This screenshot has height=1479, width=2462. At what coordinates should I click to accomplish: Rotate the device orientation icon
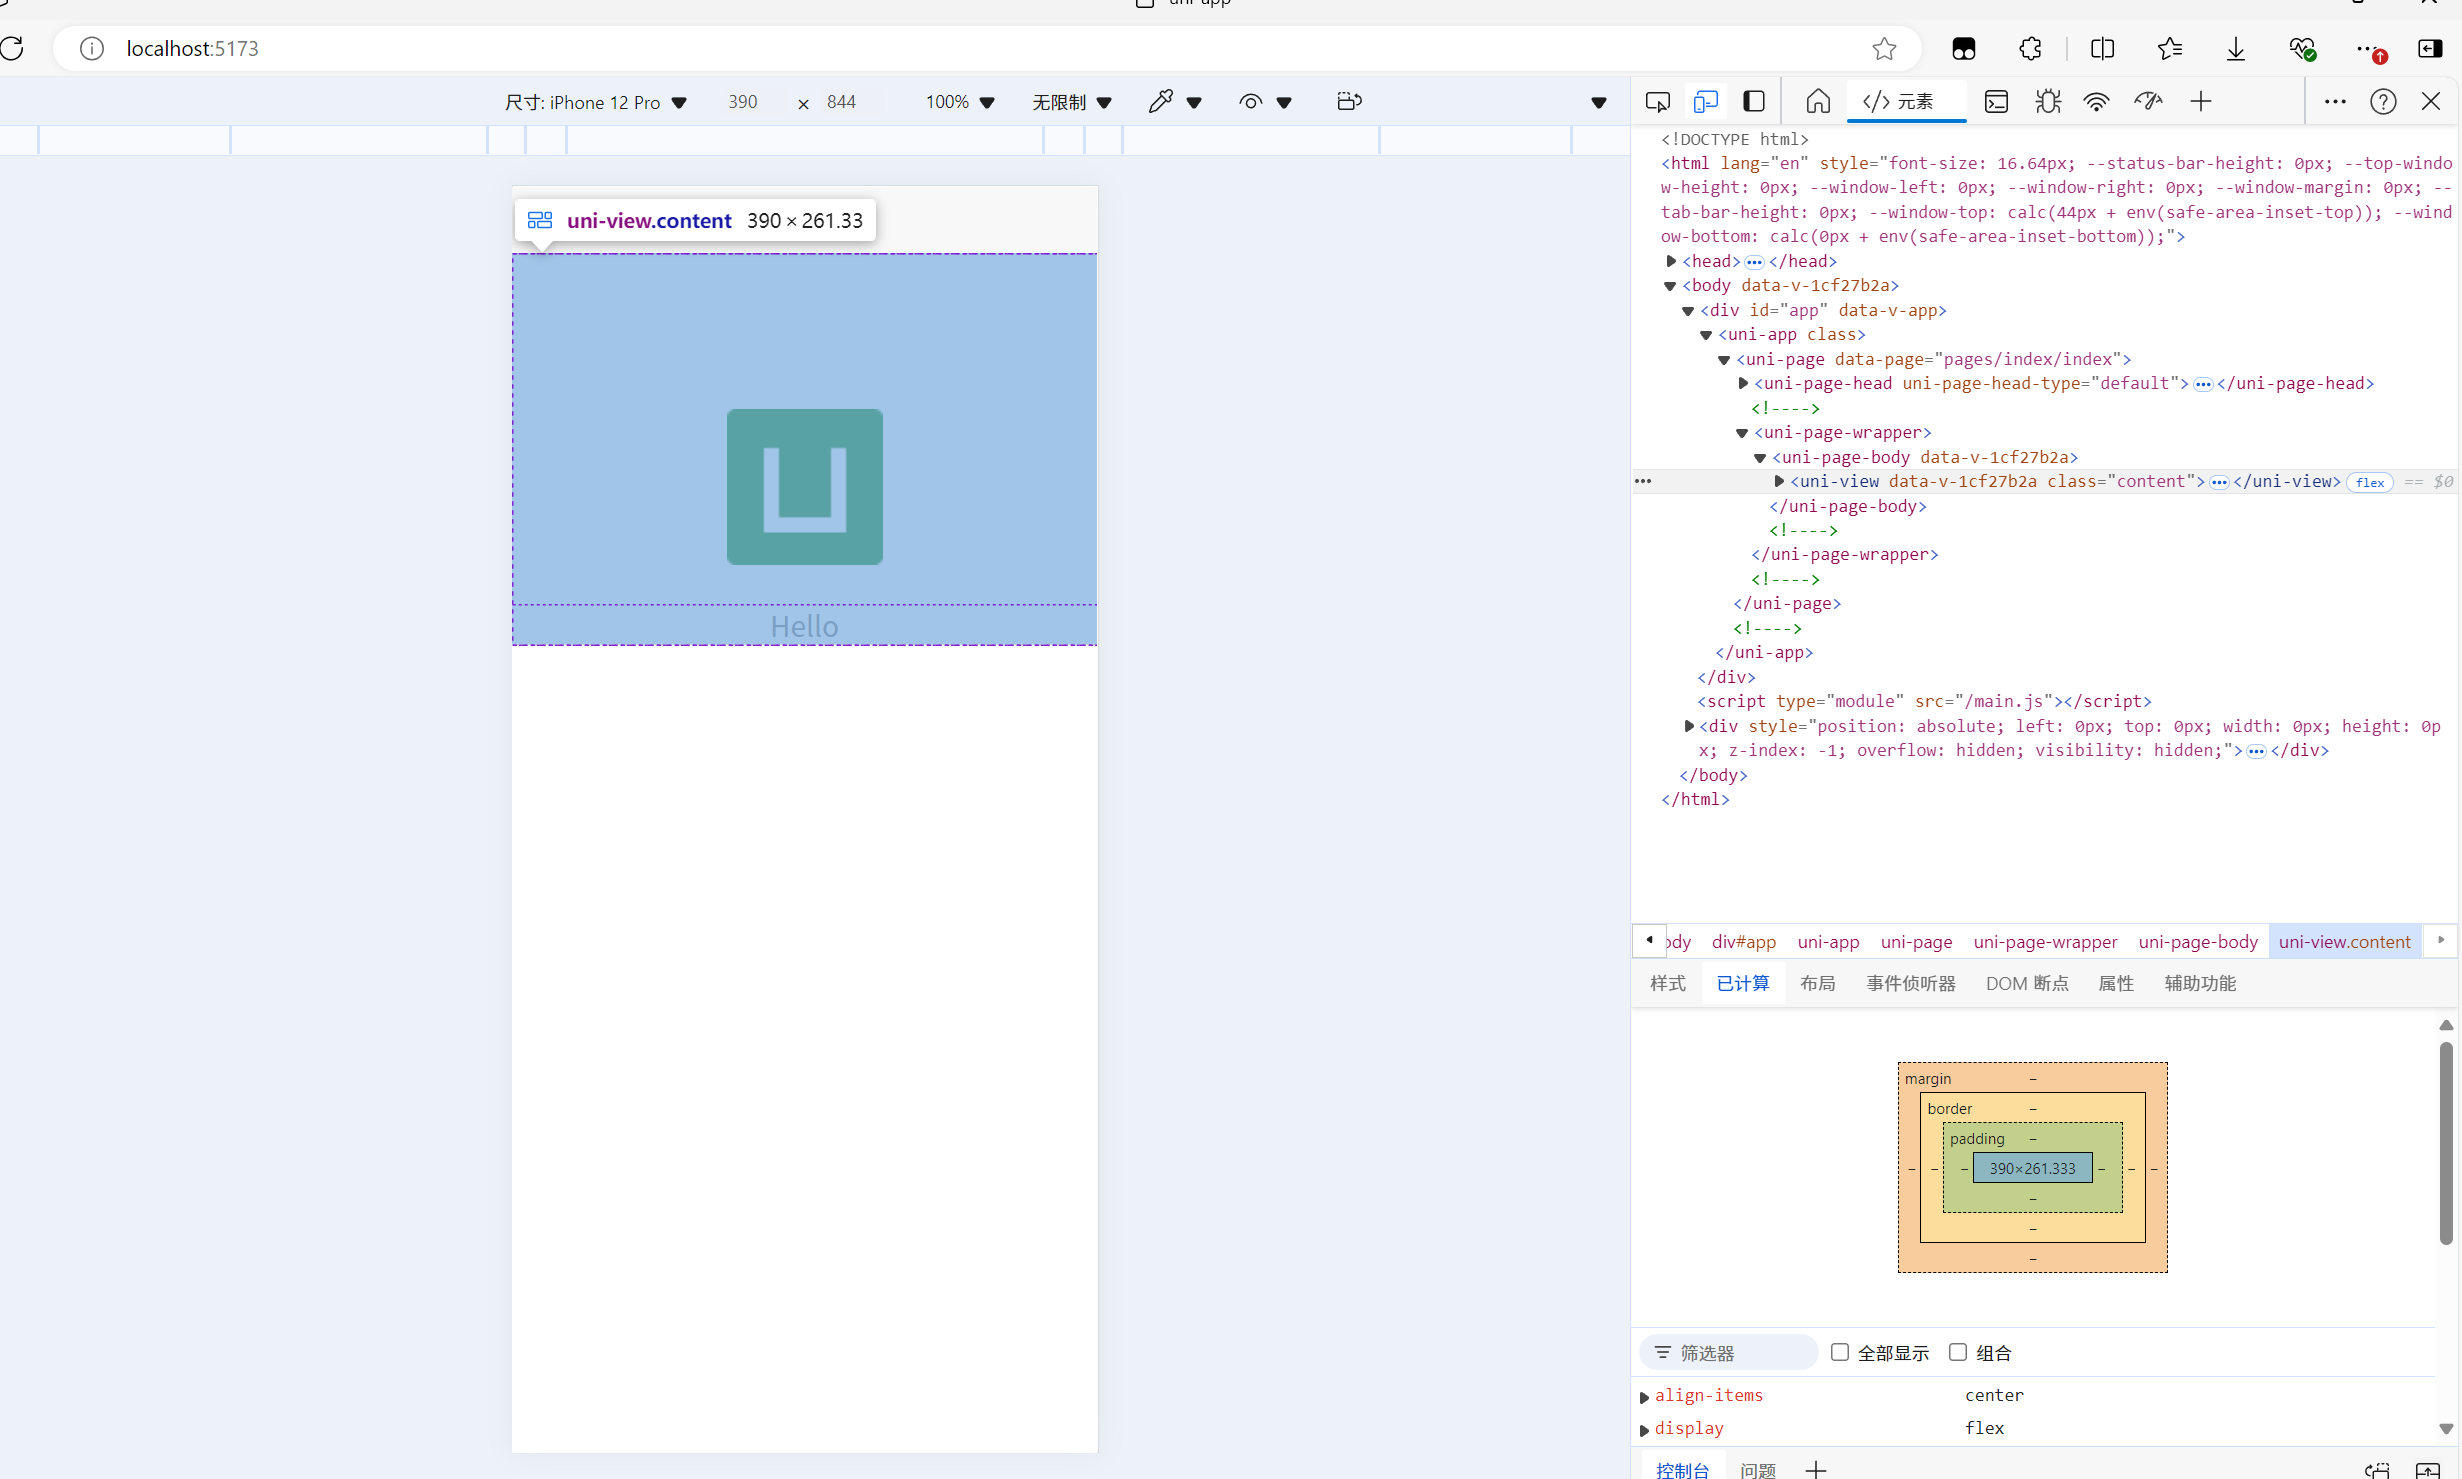1349,101
